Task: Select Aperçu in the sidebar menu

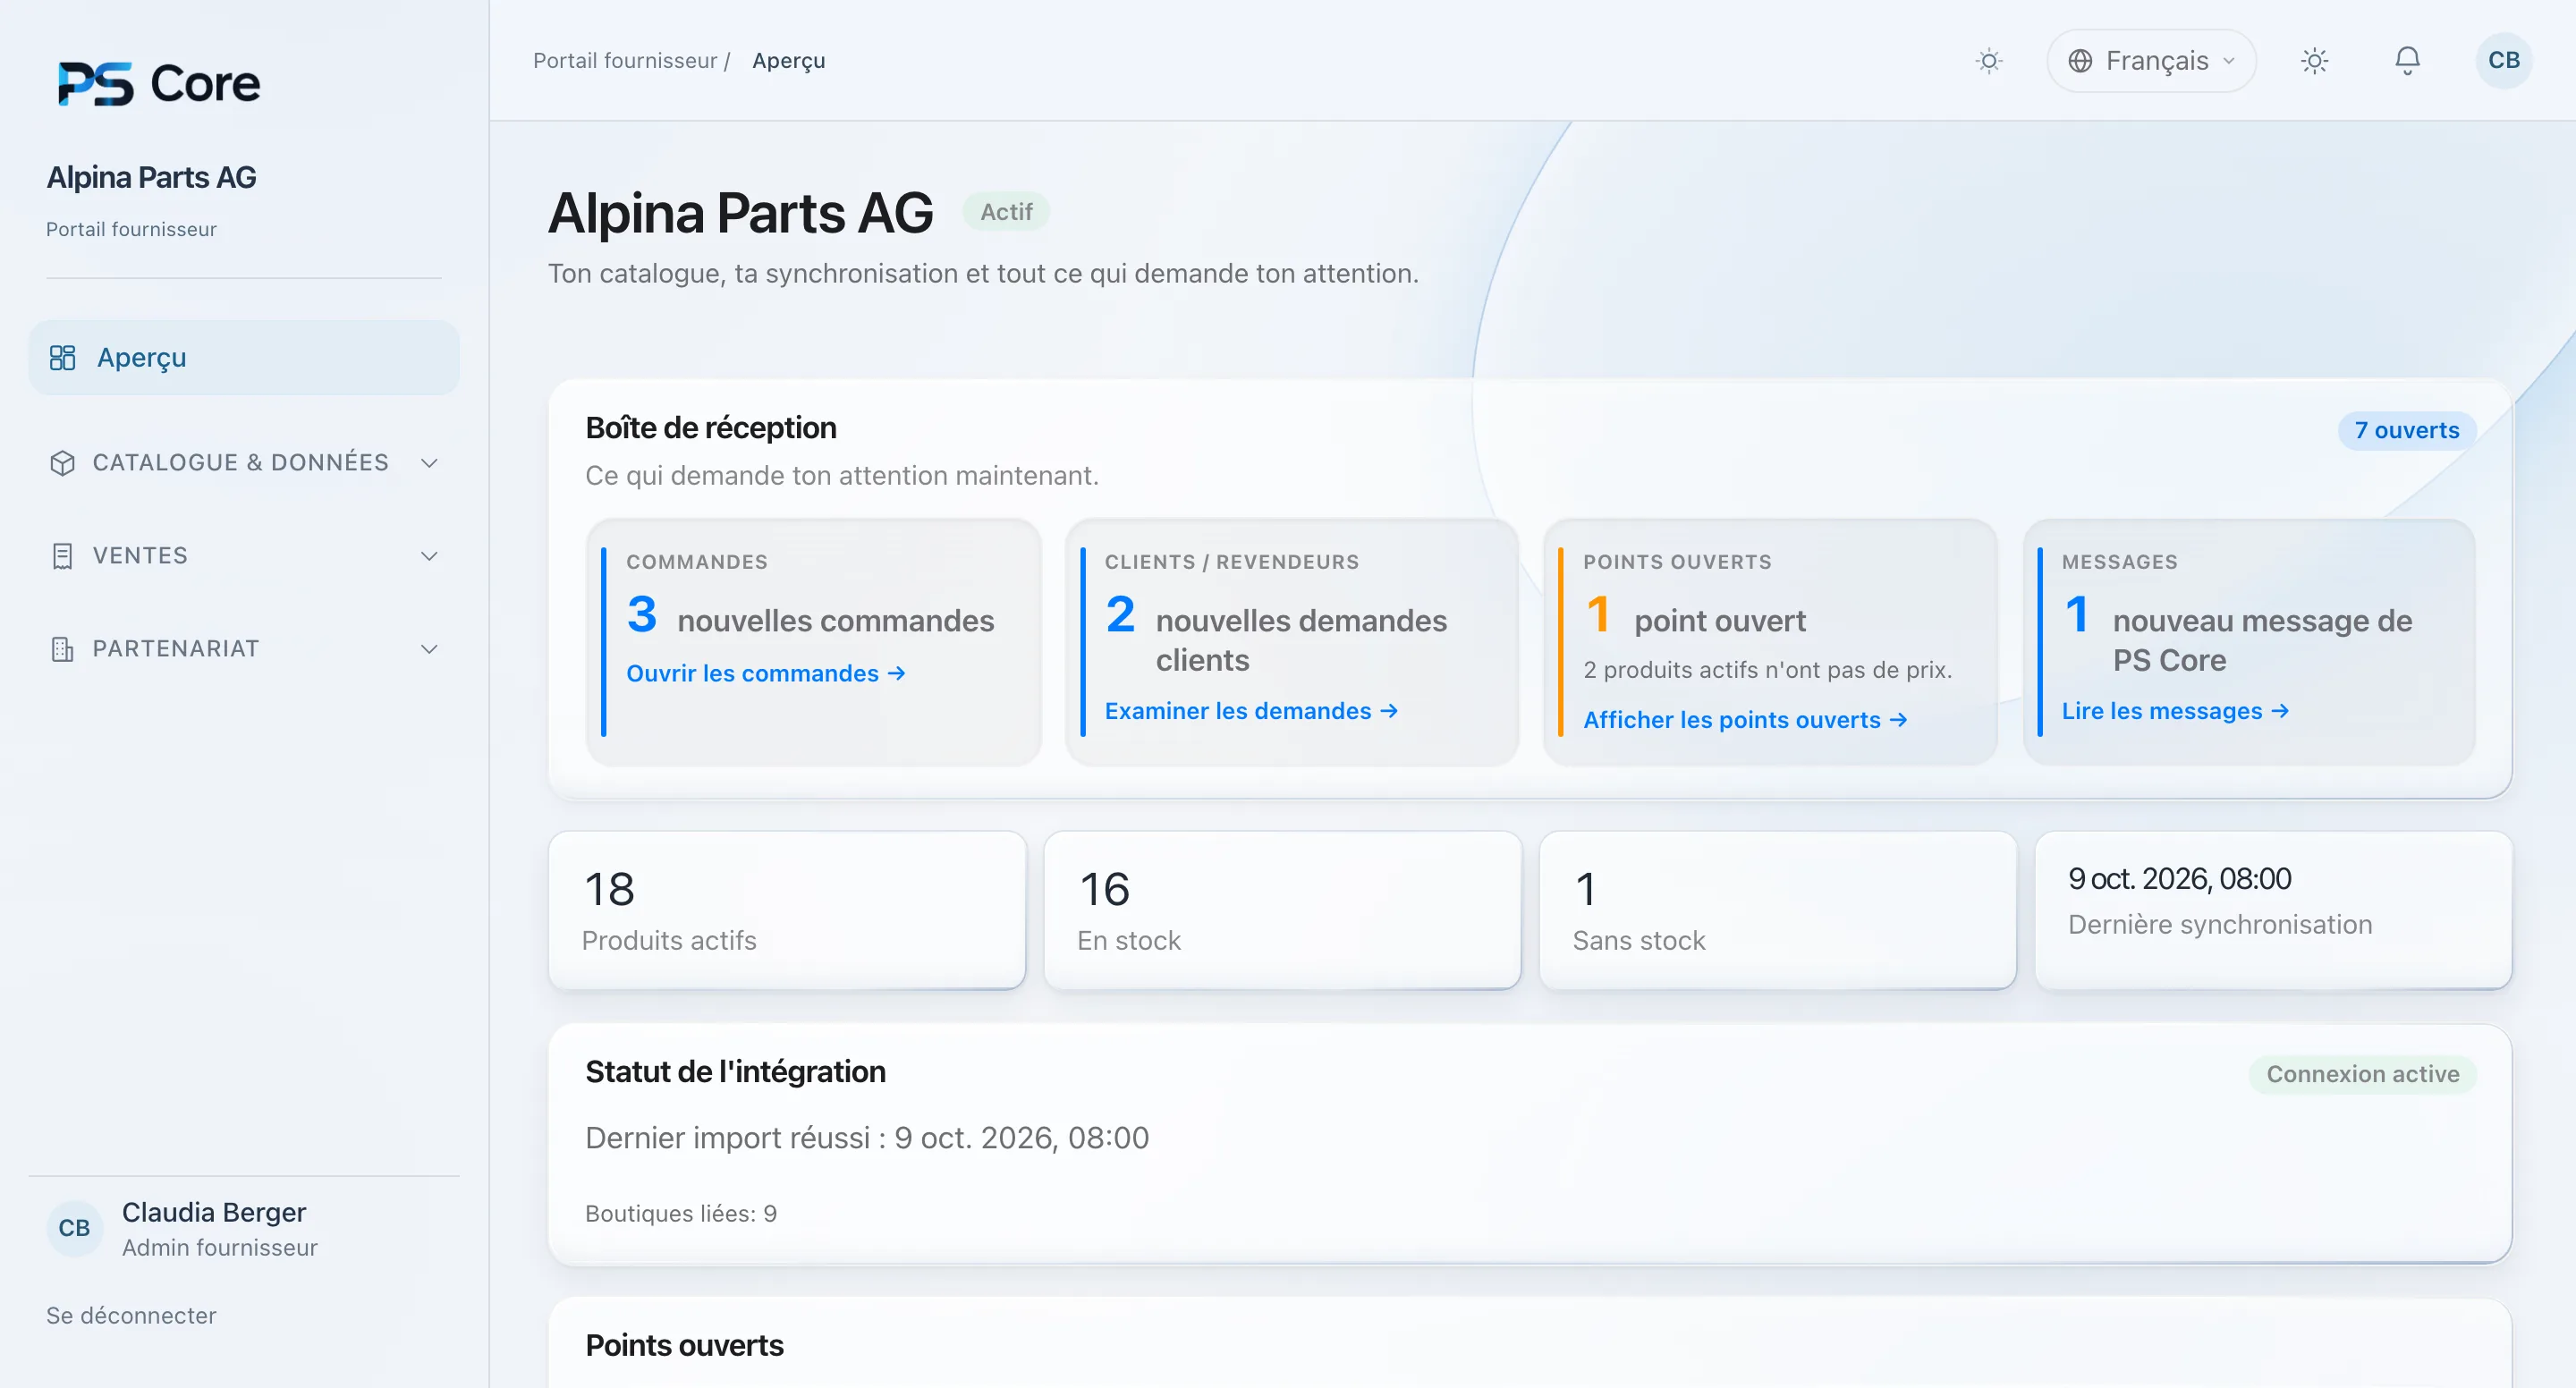Action: 244,357
